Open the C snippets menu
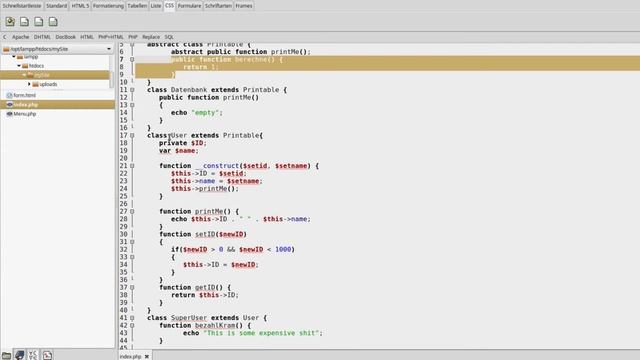 [5, 37]
